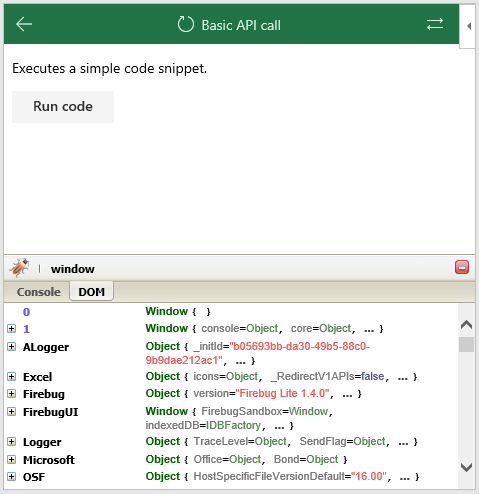479x494 pixels.
Task: Collapse the task pane with side arrow
Action: [469, 26]
